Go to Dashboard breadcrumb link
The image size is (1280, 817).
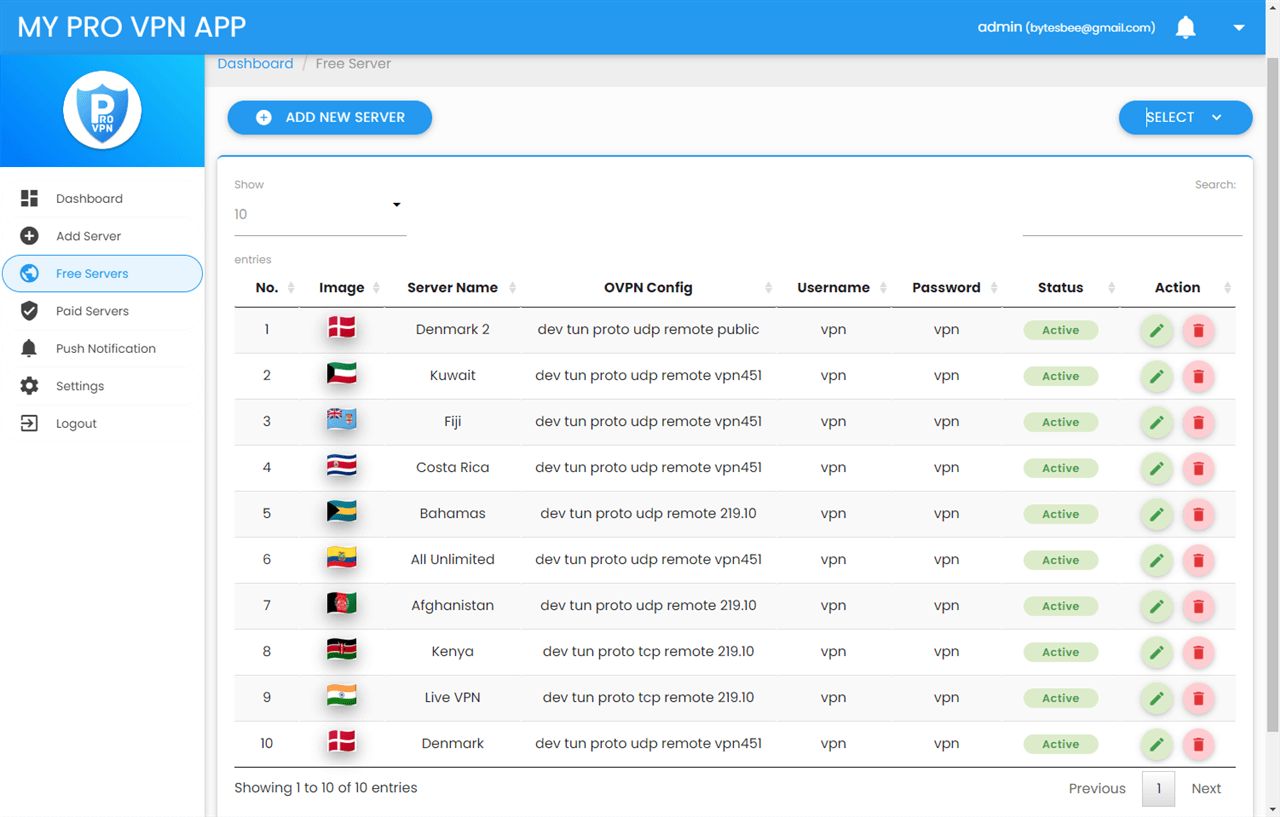[x=255, y=63]
